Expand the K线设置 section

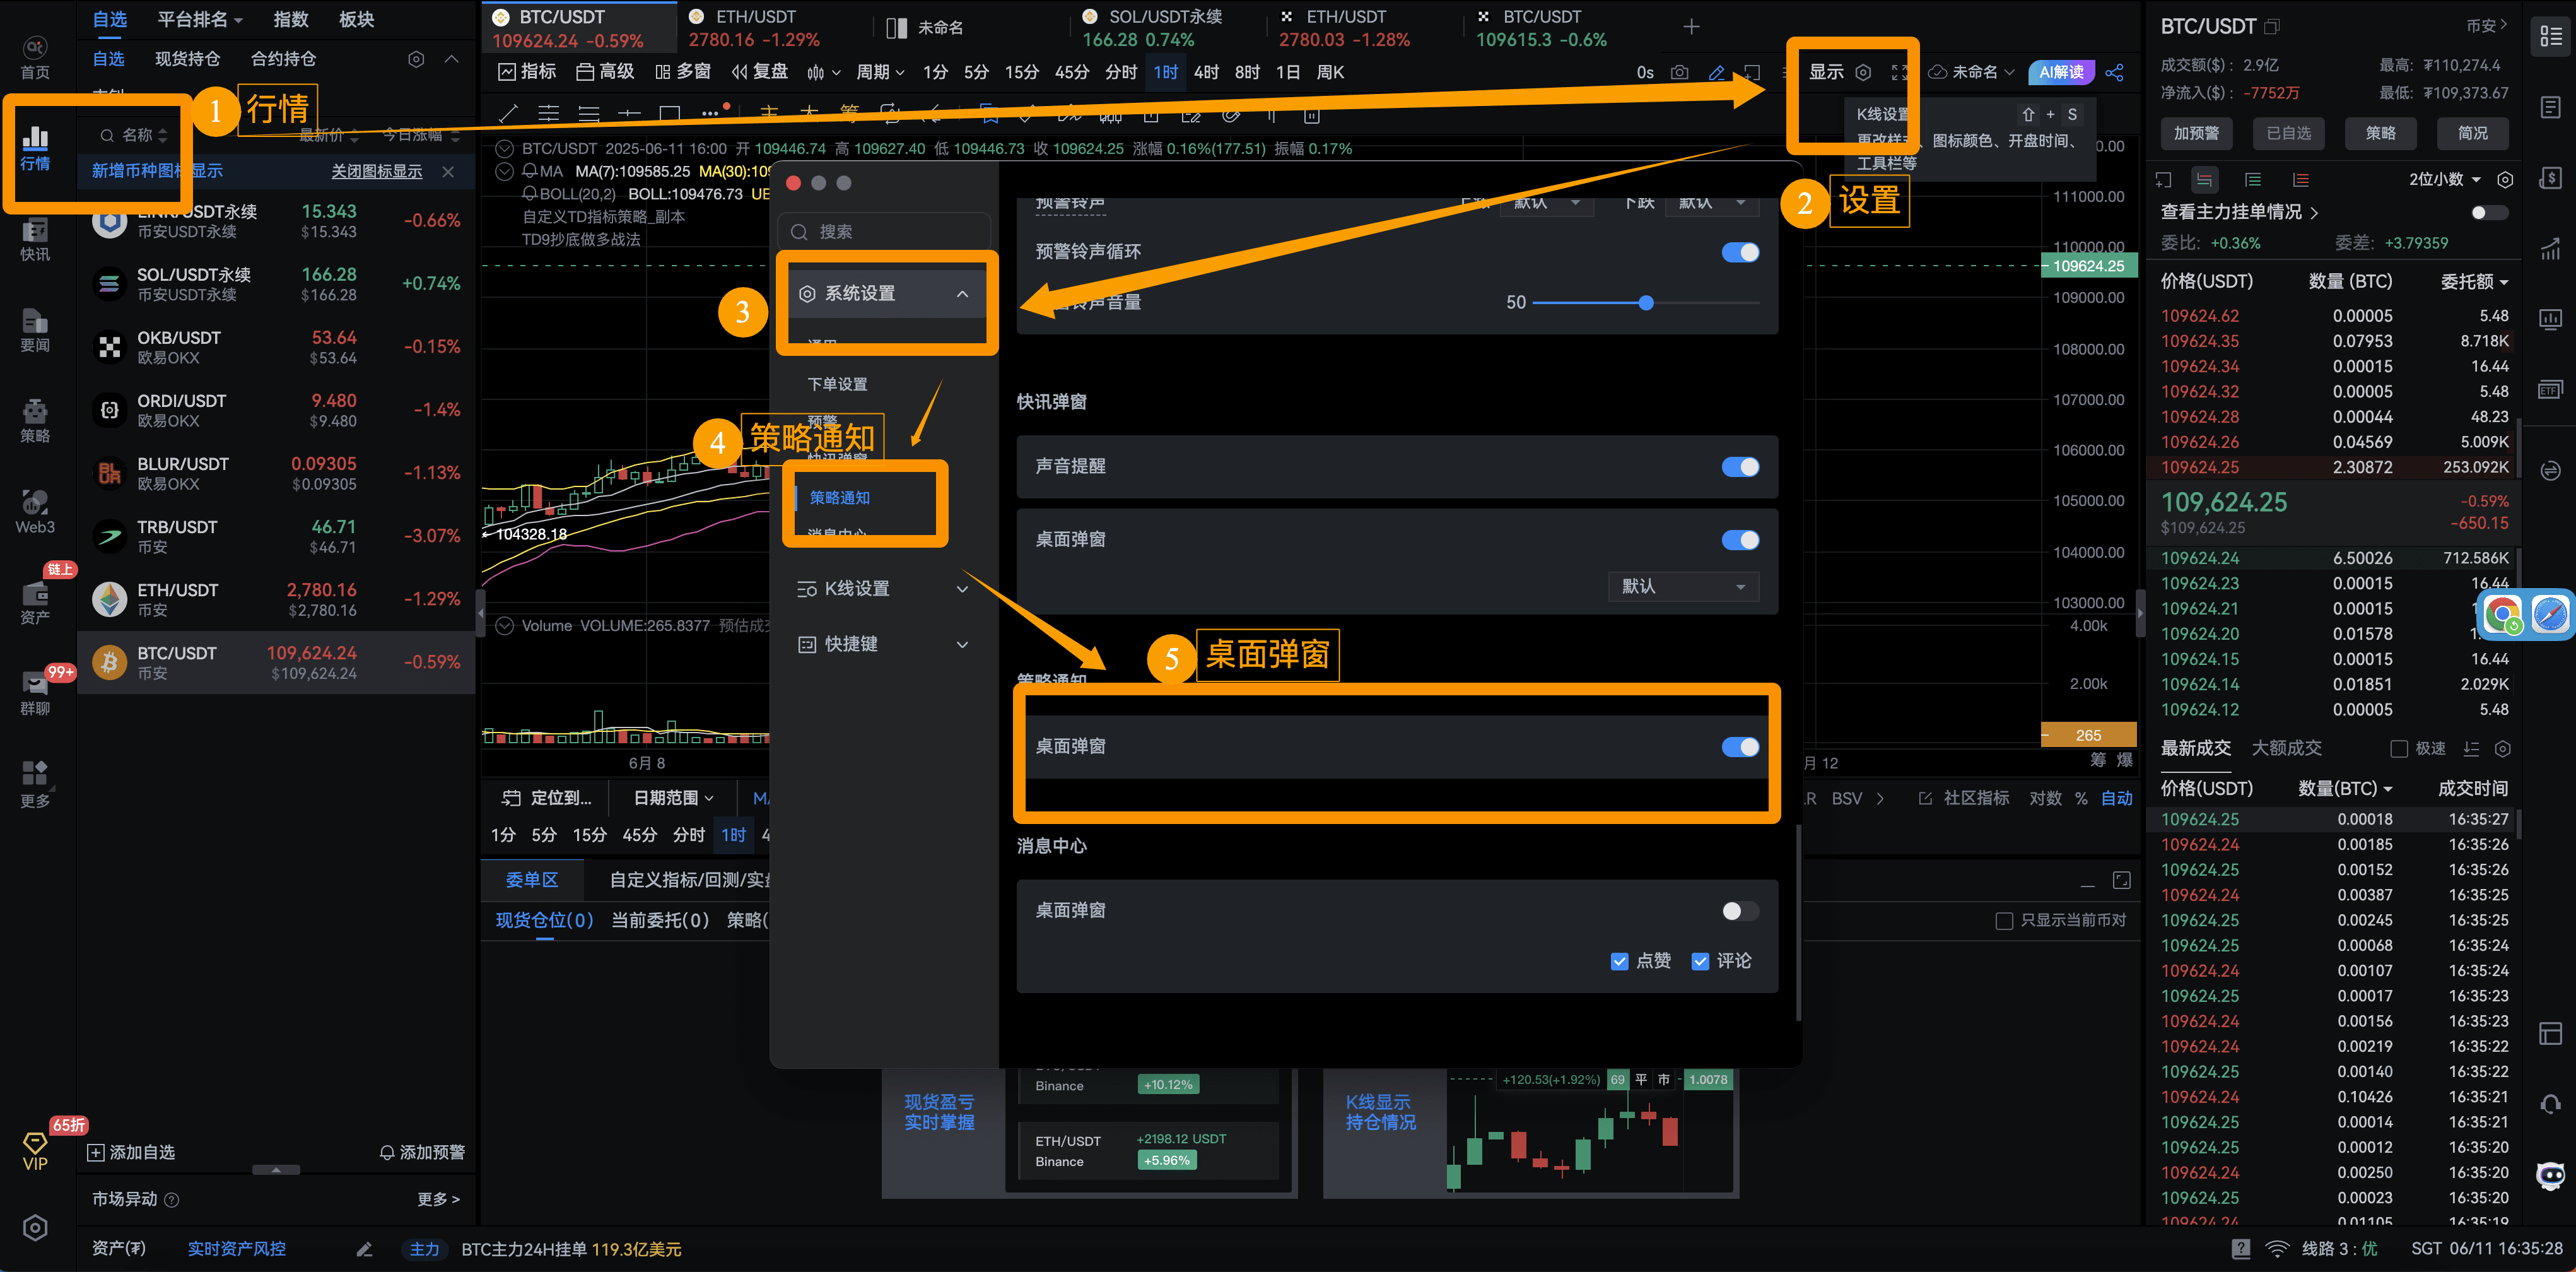(884, 589)
